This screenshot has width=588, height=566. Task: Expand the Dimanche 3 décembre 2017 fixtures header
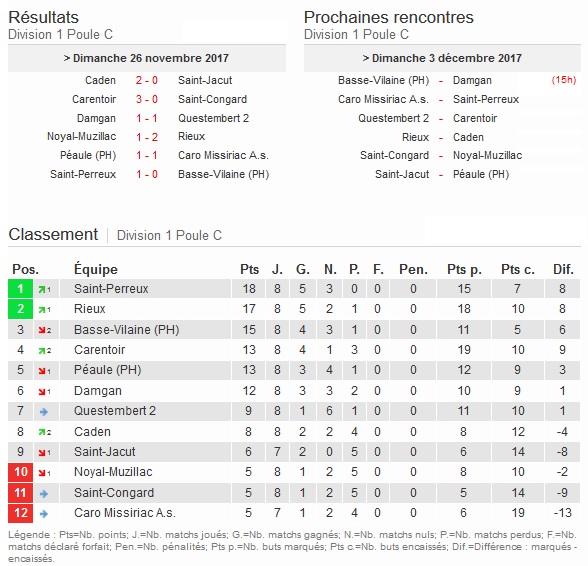pos(442,58)
